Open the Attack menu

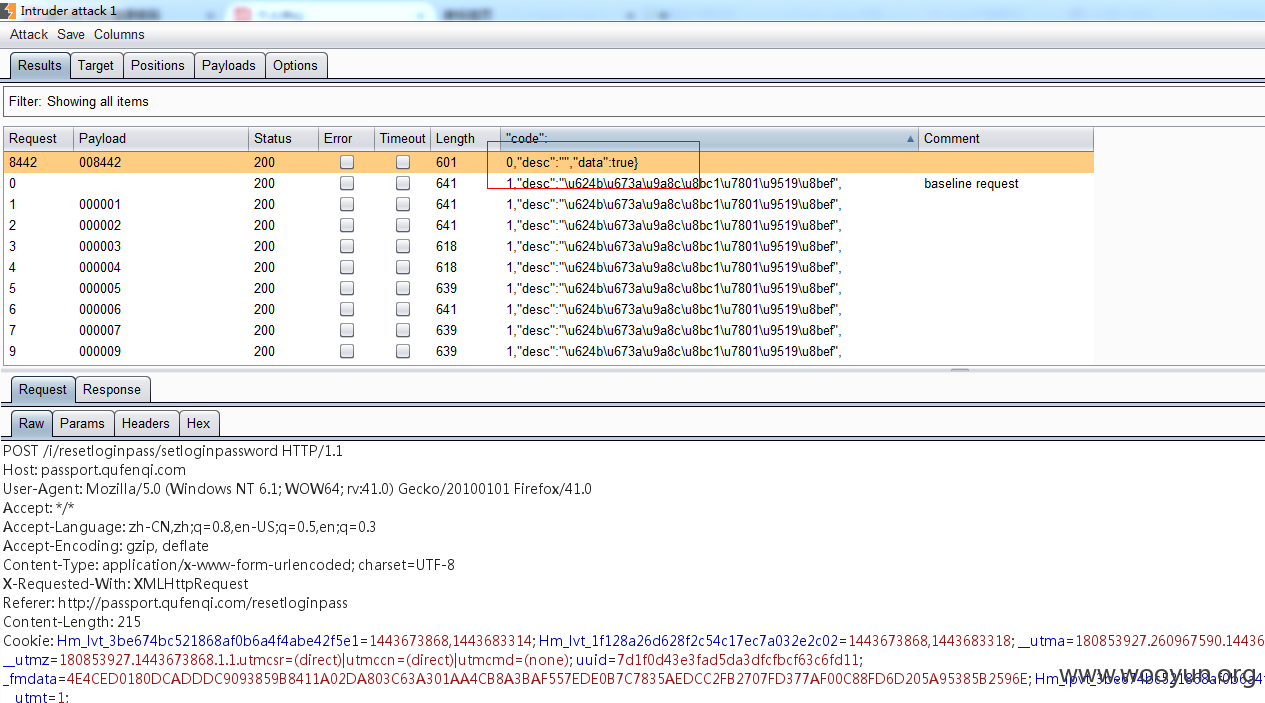[x=29, y=34]
